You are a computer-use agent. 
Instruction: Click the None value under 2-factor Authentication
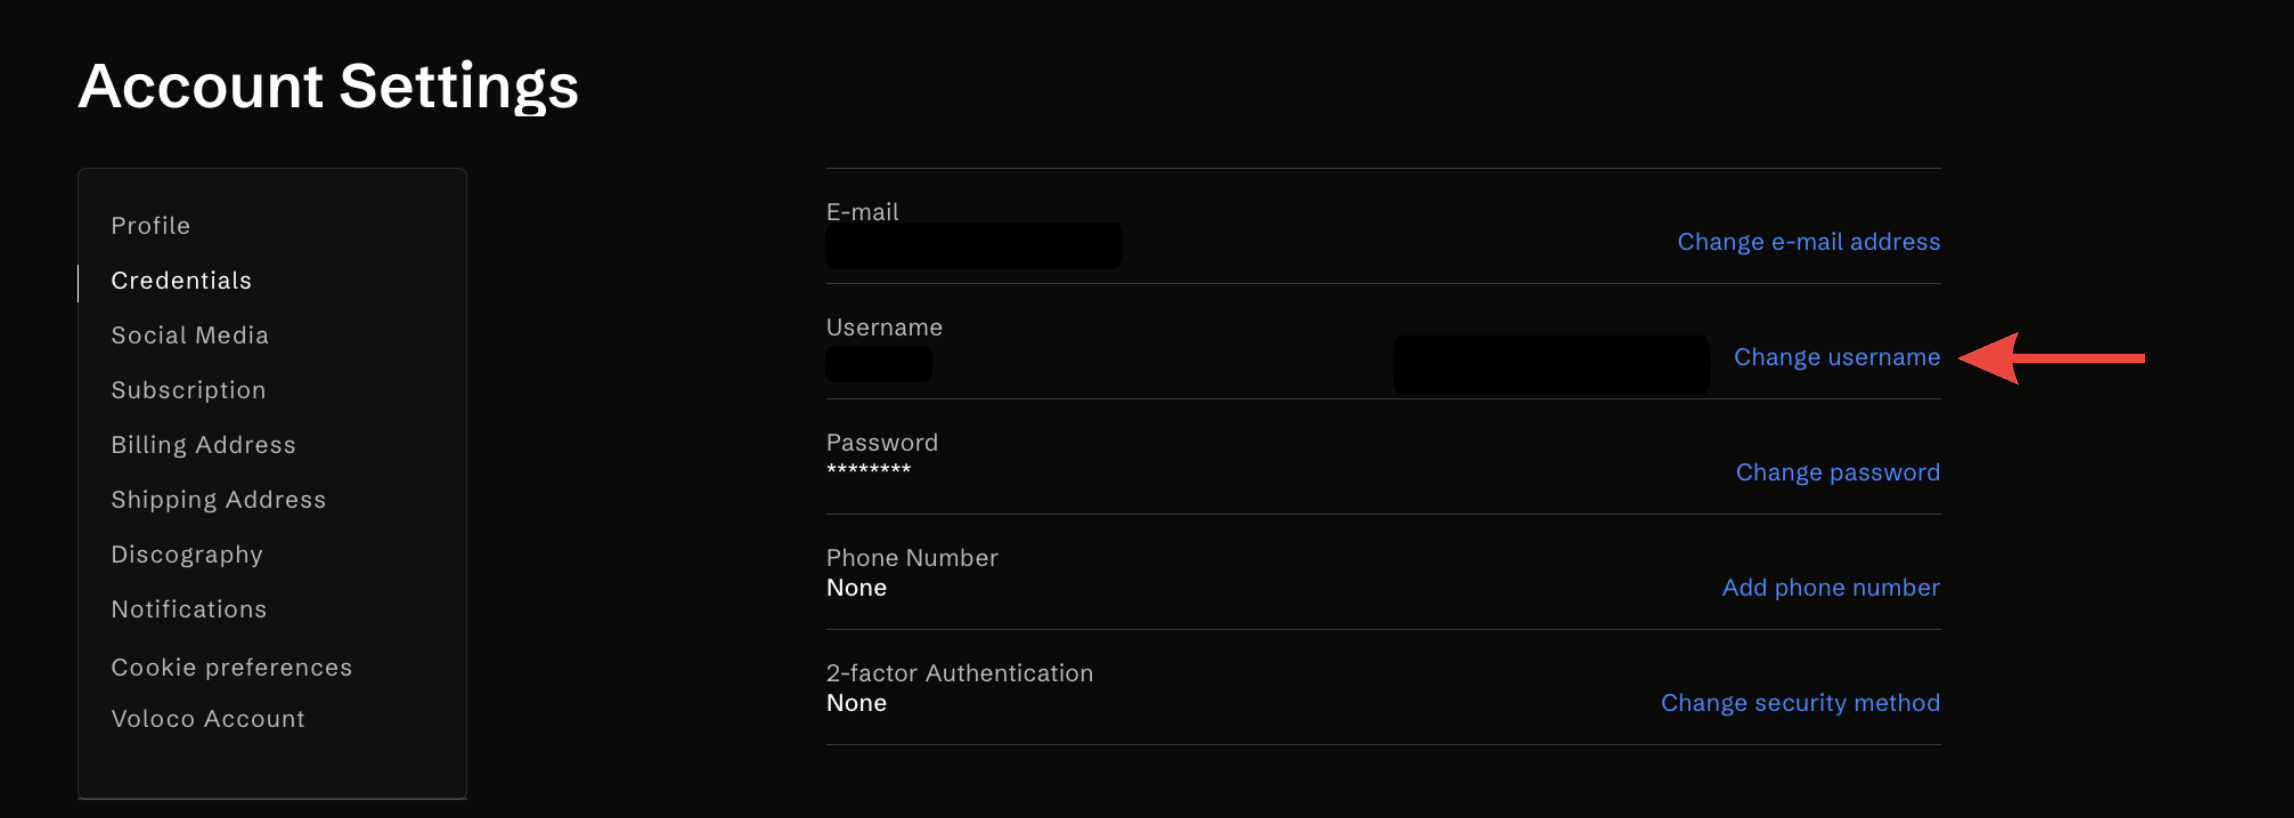coord(856,703)
